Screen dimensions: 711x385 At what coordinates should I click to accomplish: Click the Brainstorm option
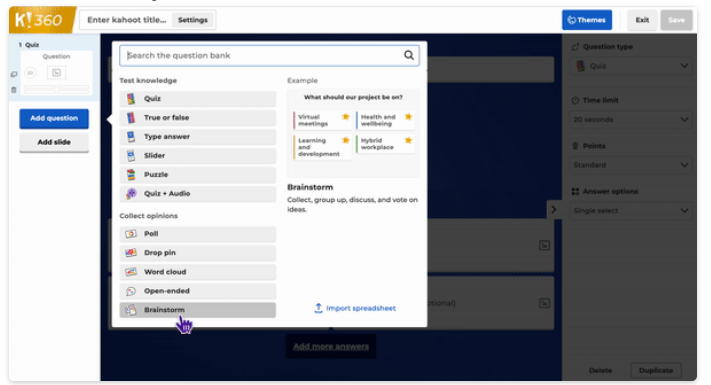tap(198, 310)
